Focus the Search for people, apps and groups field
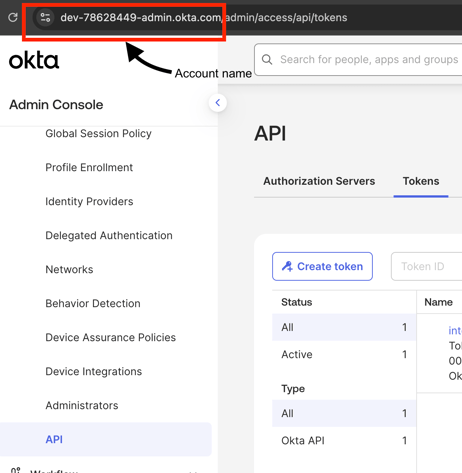The height and width of the screenshot is (473, 462). tap(358, 60)
